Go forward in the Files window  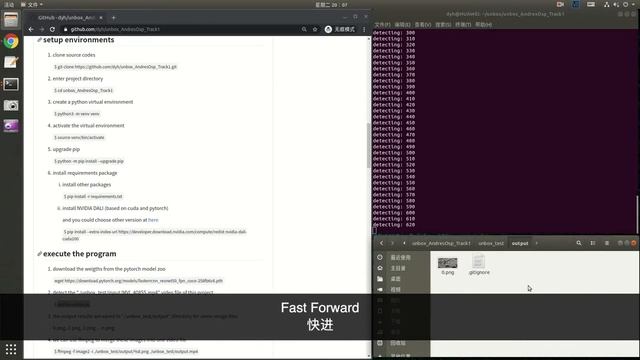tap(392, 243)
